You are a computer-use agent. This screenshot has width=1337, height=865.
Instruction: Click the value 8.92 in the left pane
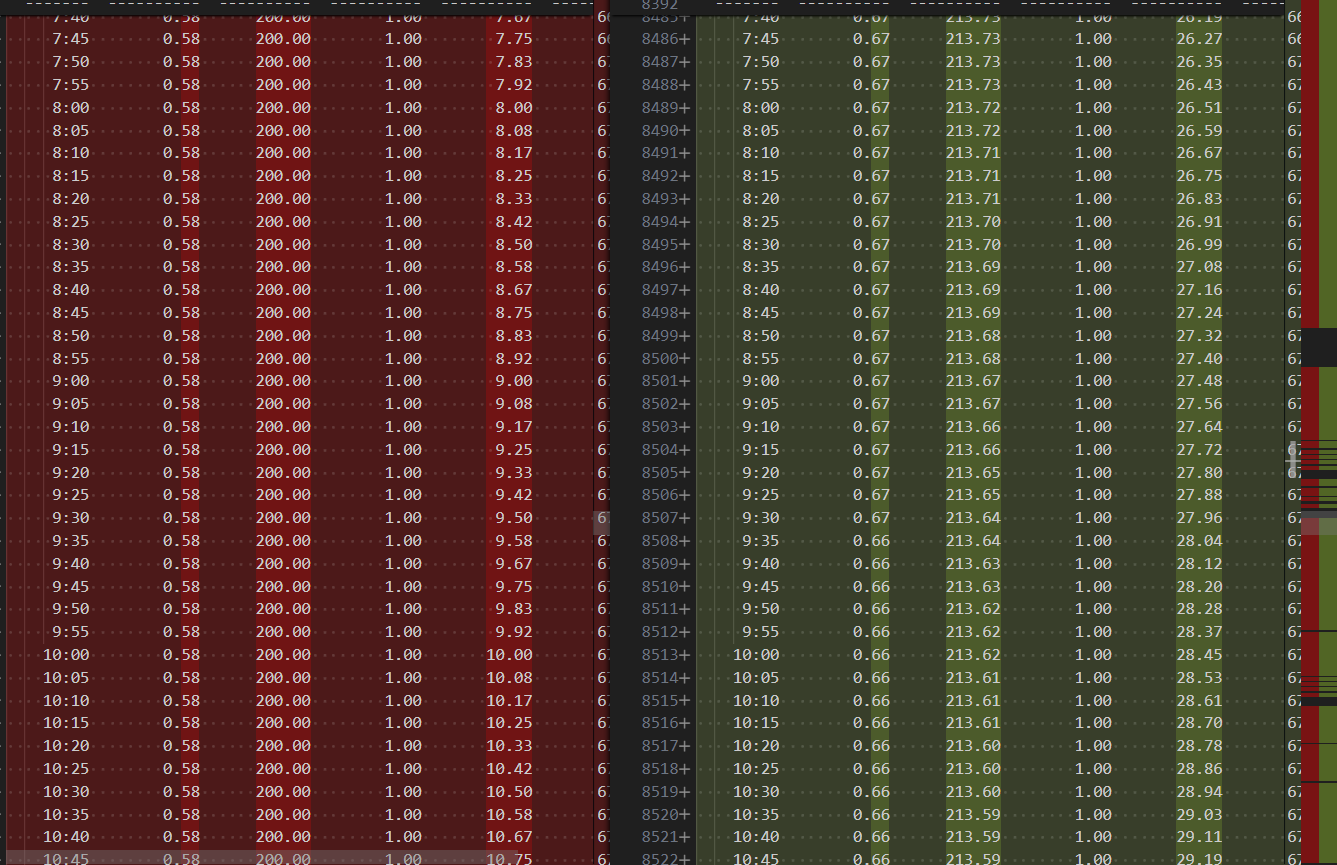pos(514,358)
